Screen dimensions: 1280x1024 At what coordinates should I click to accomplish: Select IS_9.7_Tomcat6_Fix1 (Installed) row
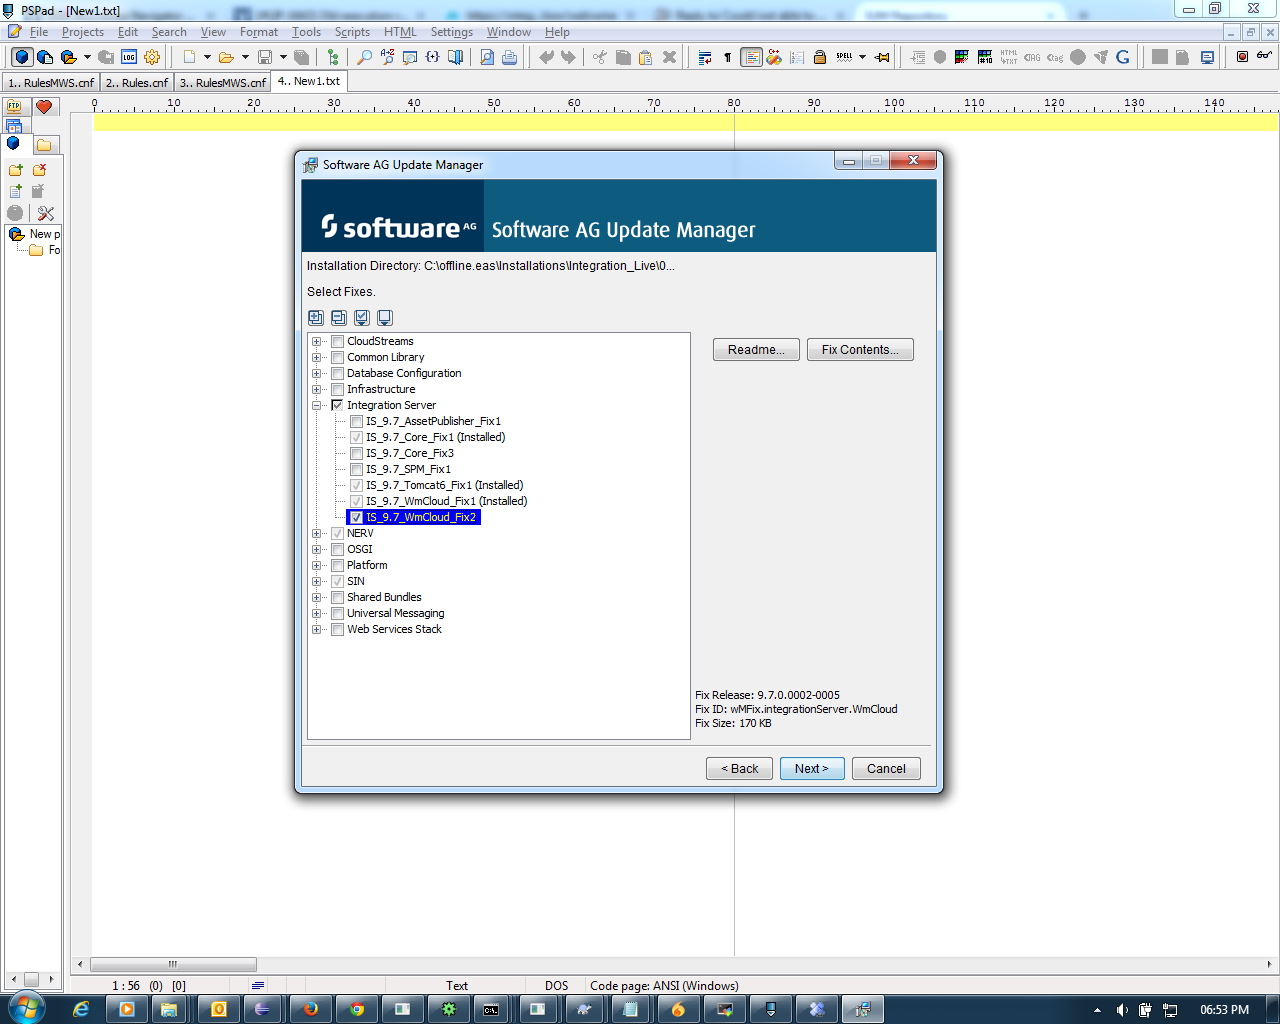tap(444, 485)
